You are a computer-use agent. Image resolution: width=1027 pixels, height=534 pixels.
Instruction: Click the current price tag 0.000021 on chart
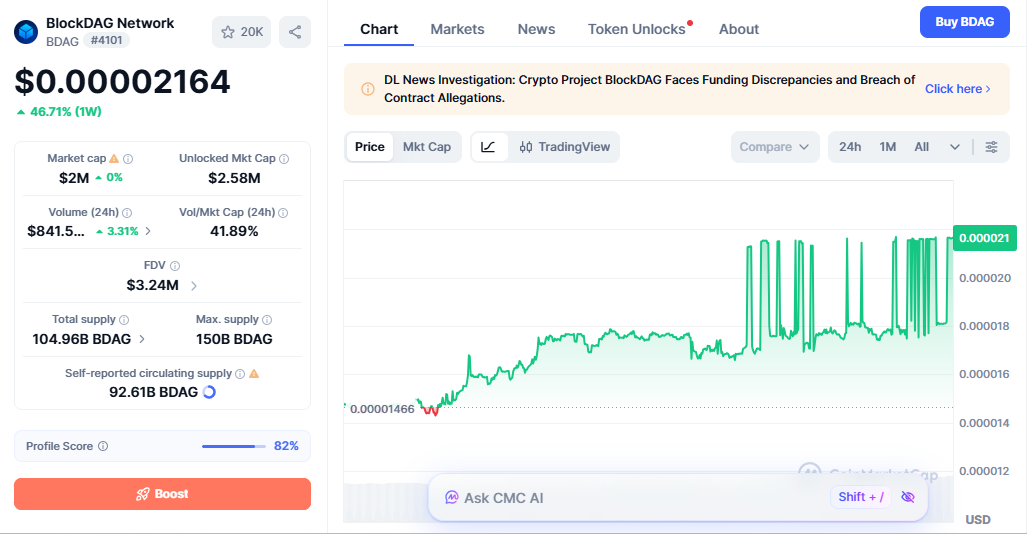coord(984,238)
